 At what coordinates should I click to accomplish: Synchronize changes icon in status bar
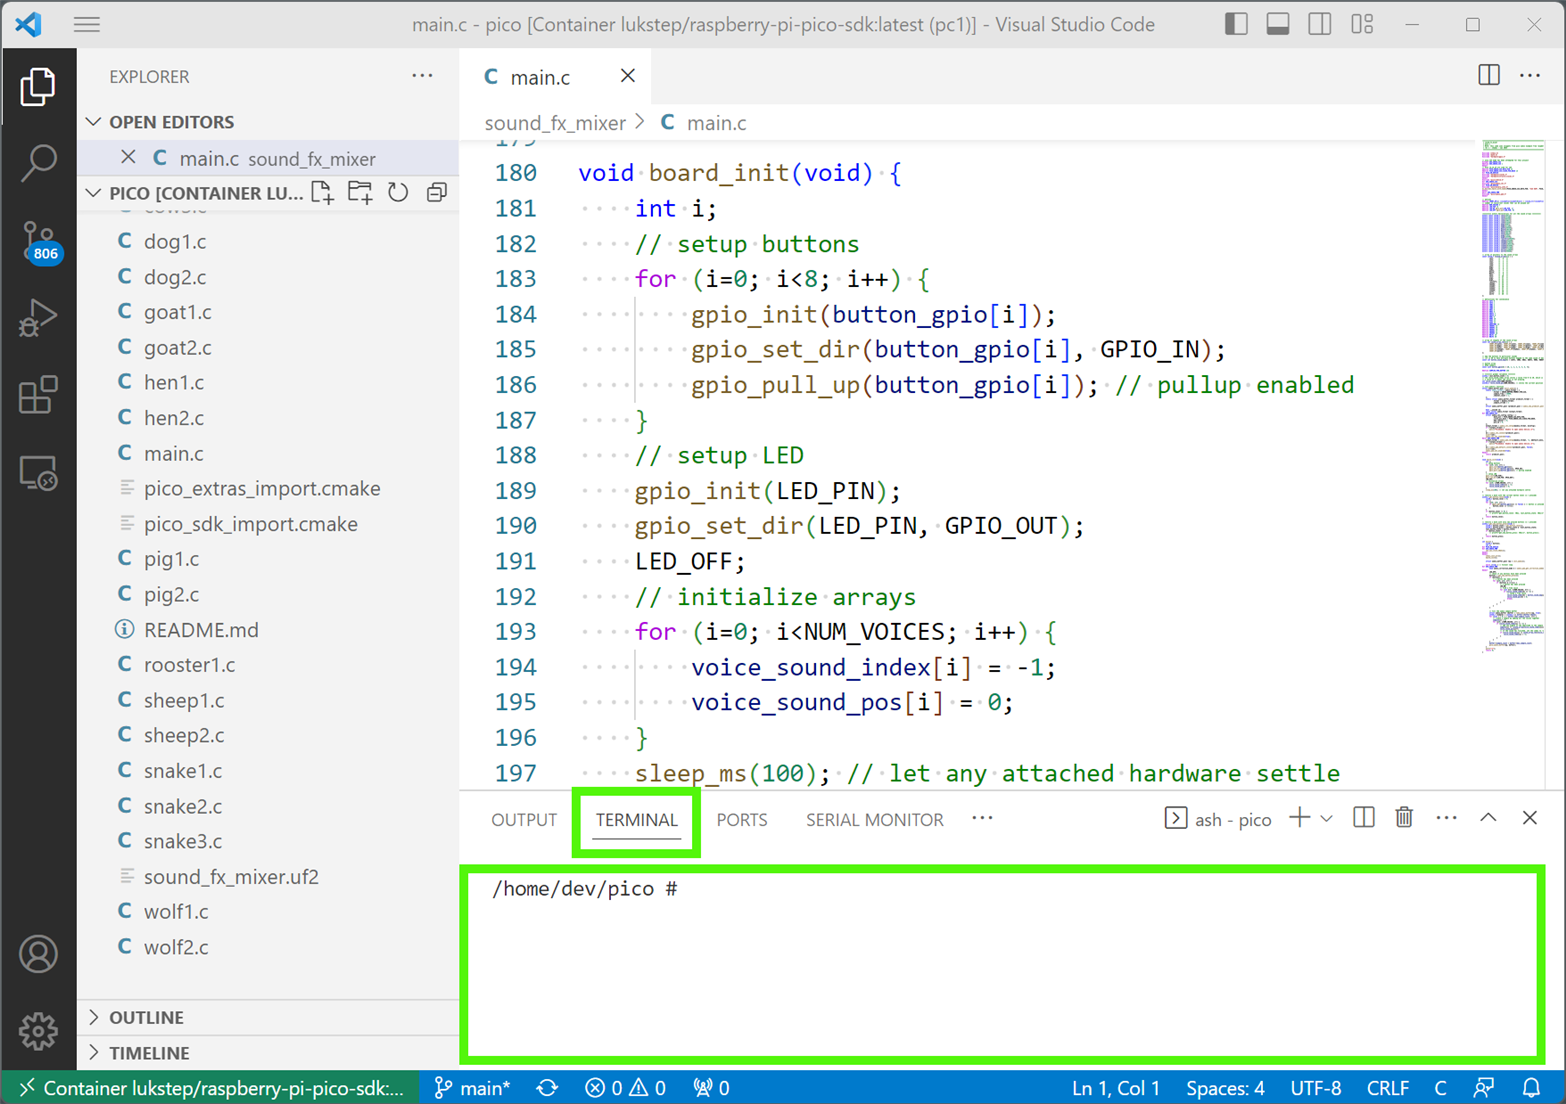coord(547,1088)
